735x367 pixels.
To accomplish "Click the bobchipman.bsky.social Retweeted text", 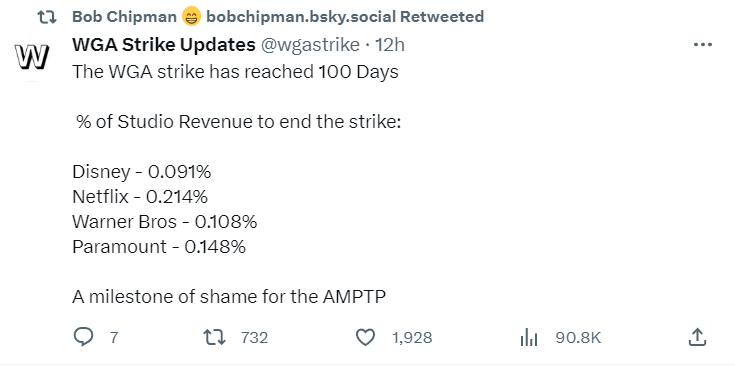I will pyautogui.click(x=345, y=17).
